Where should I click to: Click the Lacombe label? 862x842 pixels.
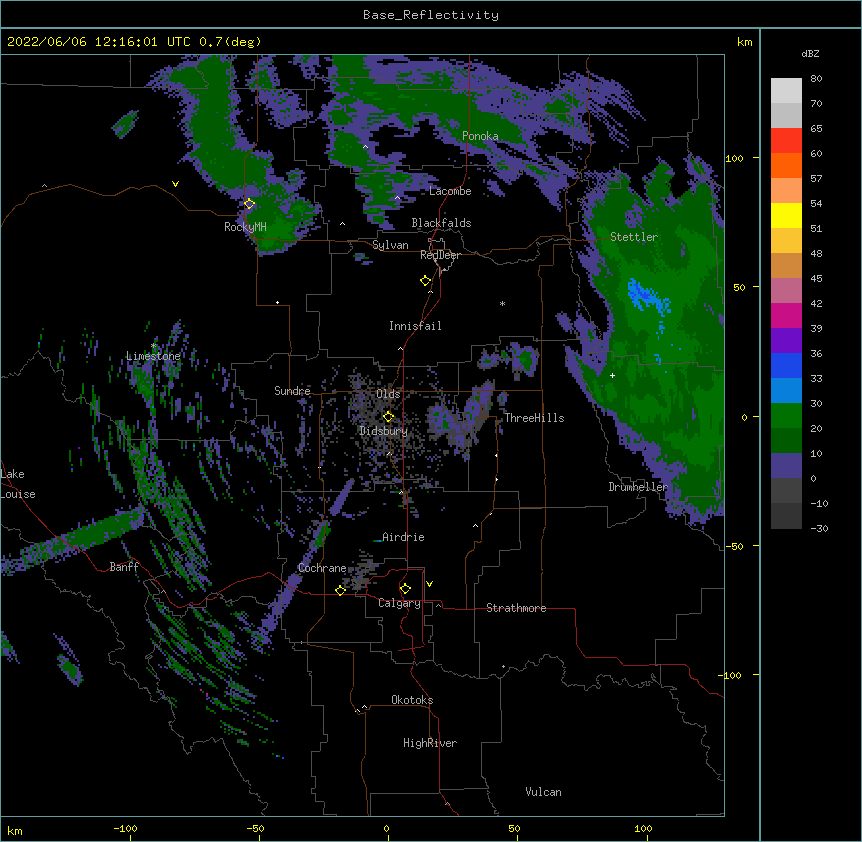450,191
